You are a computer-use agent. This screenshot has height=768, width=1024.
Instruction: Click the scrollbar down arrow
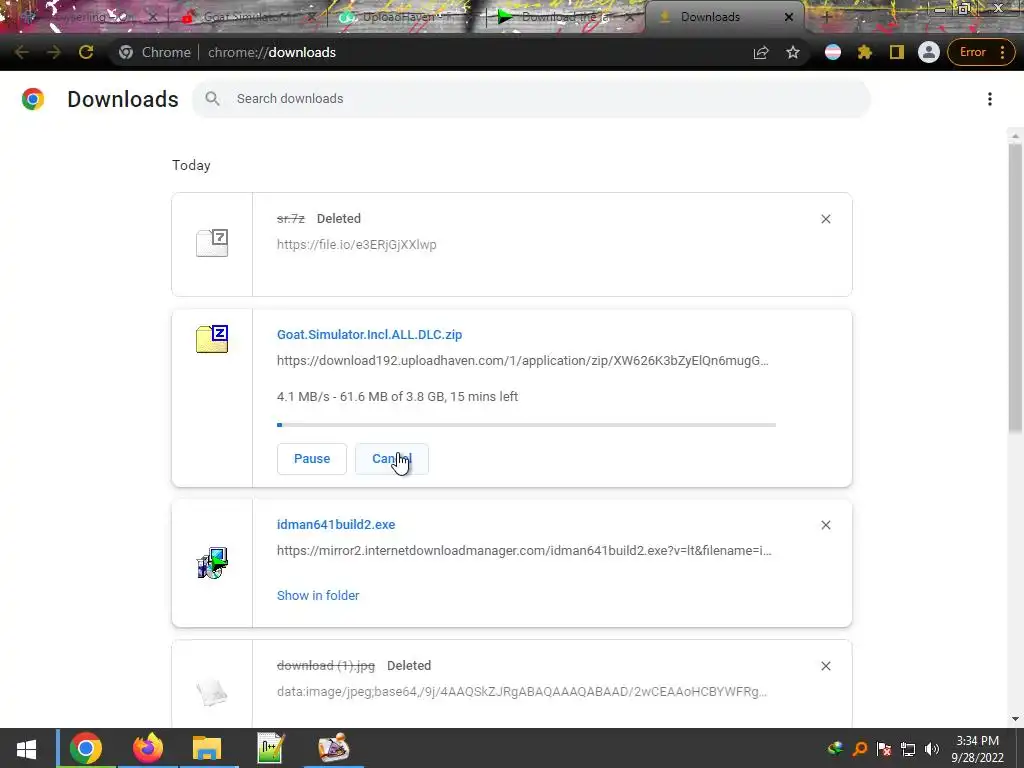pyautogui.click(x=1015, y=719)
